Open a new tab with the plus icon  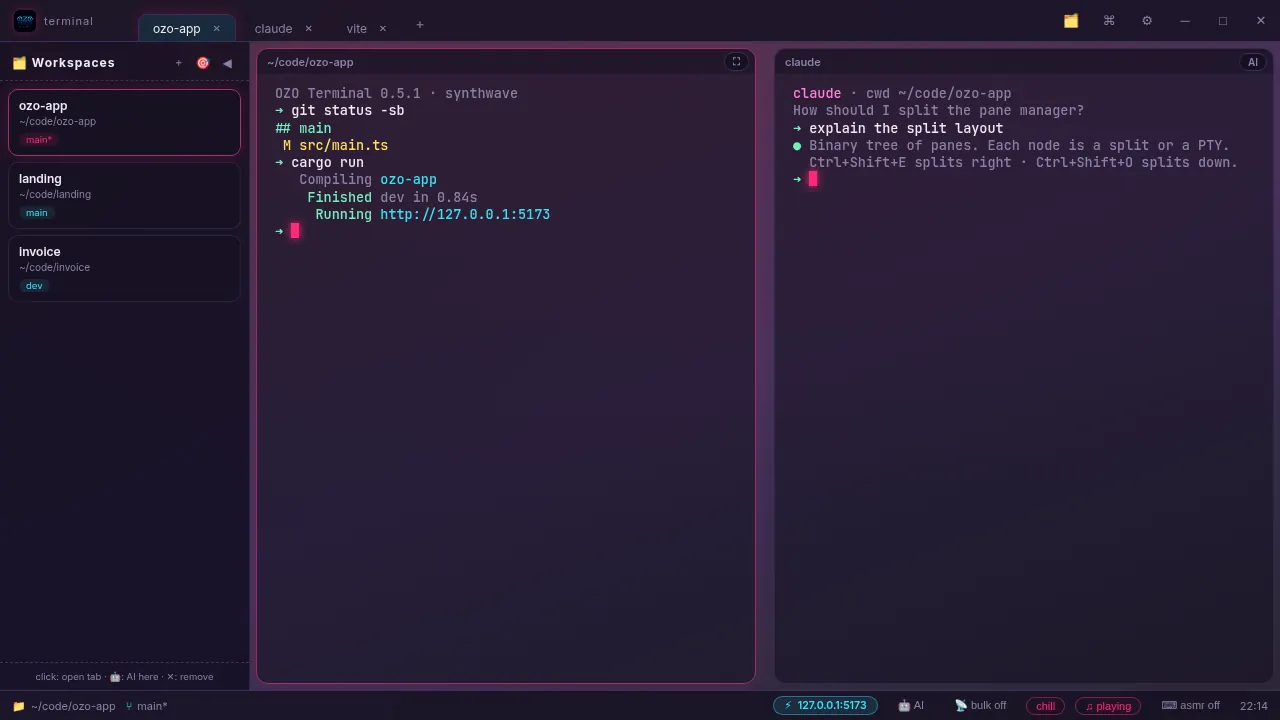point(420,25)
